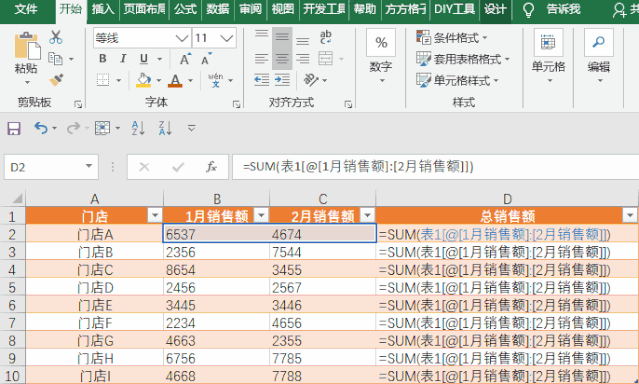Image resolution: width=639 pixels, height=384 pixels.
Task: Open Clipboard pane launcher
Action: tap(78, 104)
